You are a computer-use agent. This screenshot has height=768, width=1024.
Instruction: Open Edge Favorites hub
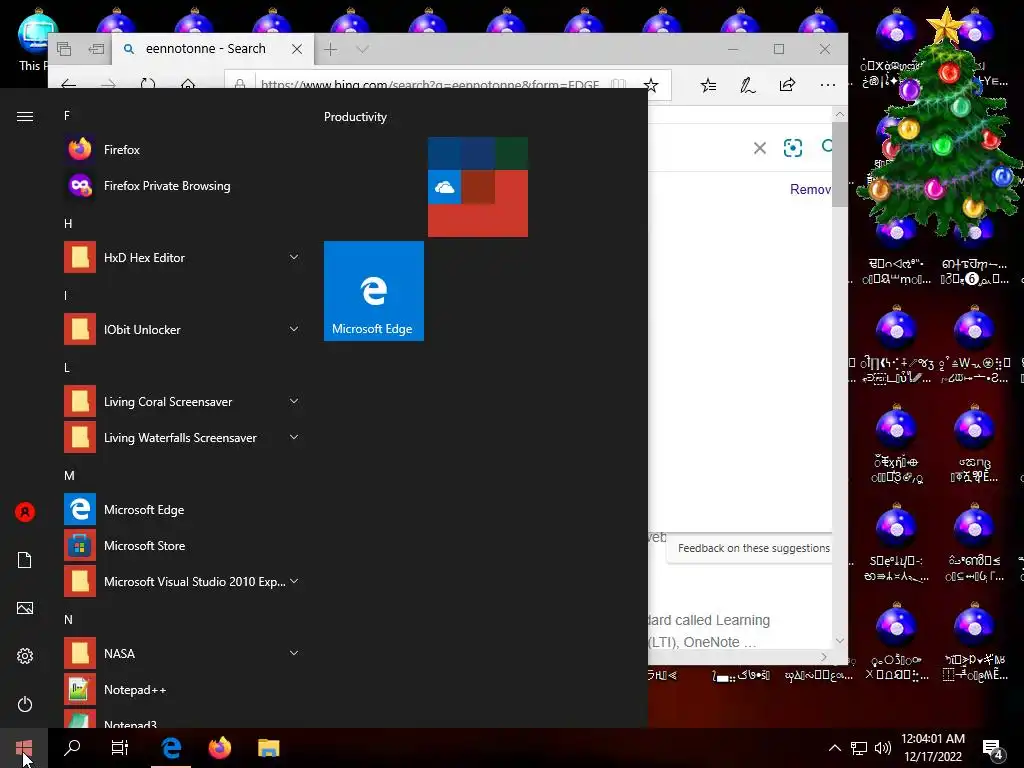tap(709, 85)
